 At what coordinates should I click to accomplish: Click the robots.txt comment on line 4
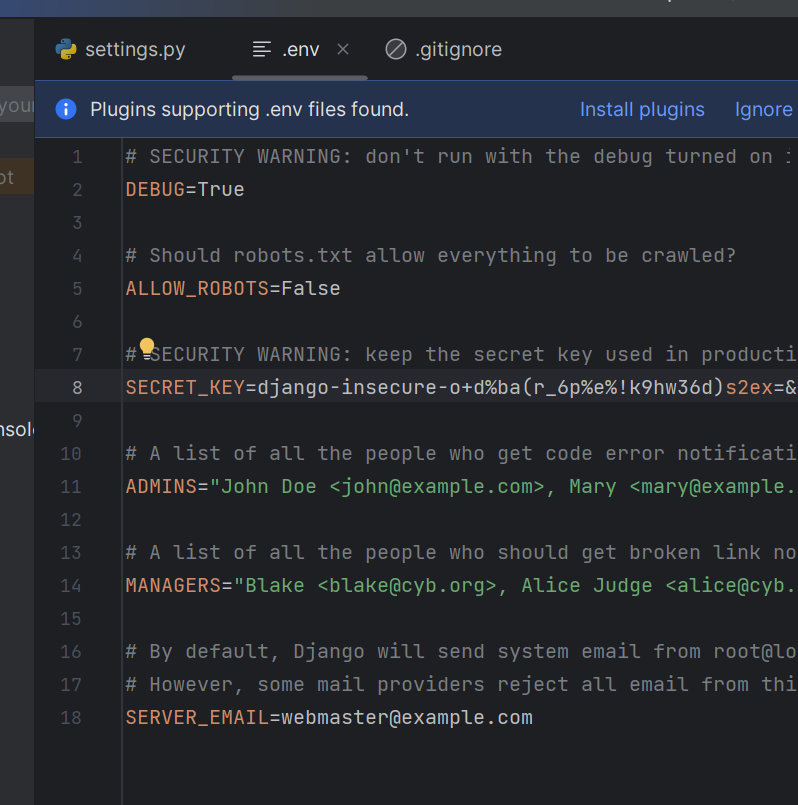tap(430, 256)
